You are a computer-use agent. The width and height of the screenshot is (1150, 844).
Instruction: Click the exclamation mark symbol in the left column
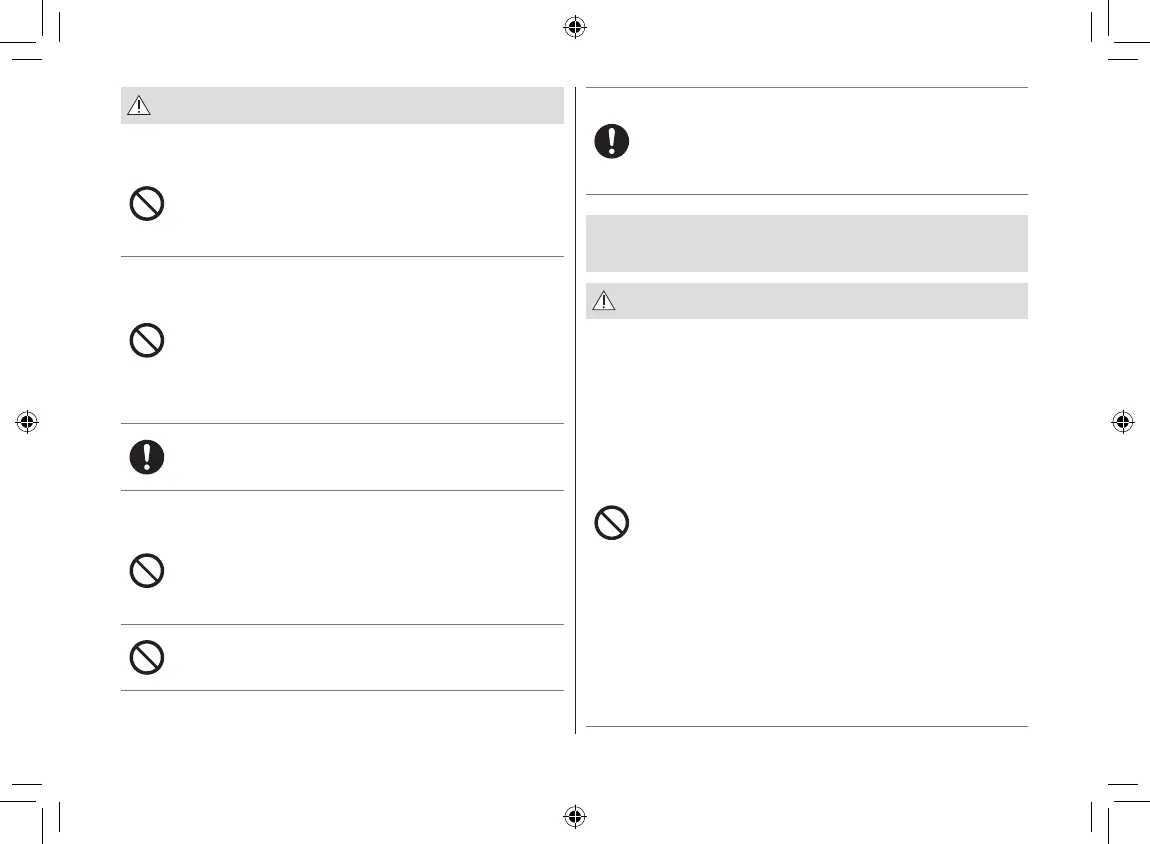tap(147, 457)
